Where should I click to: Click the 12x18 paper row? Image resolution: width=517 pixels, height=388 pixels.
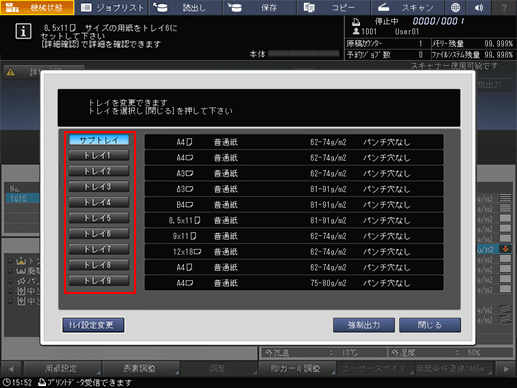(x=294, y=252)
